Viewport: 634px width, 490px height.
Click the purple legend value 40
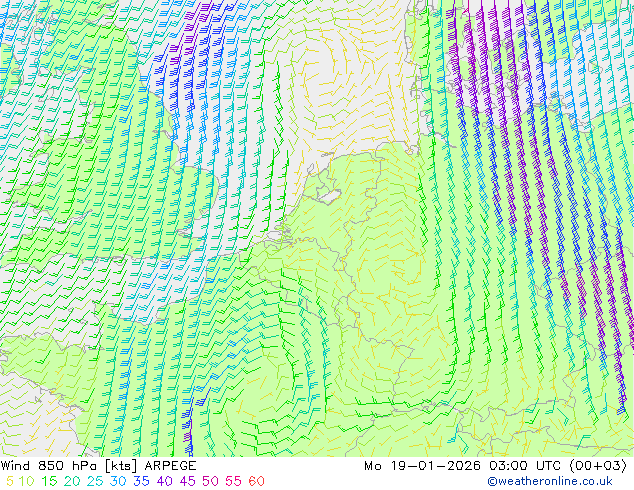click(x=164, y=481)
